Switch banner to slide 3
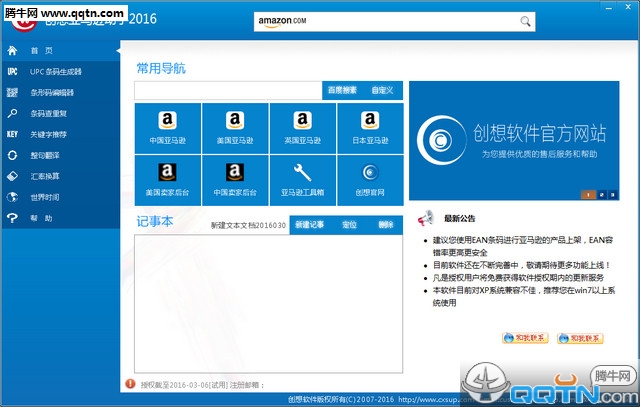Viewport: 640px width, 407px height. pyautogui.click(x=612, y=195)
